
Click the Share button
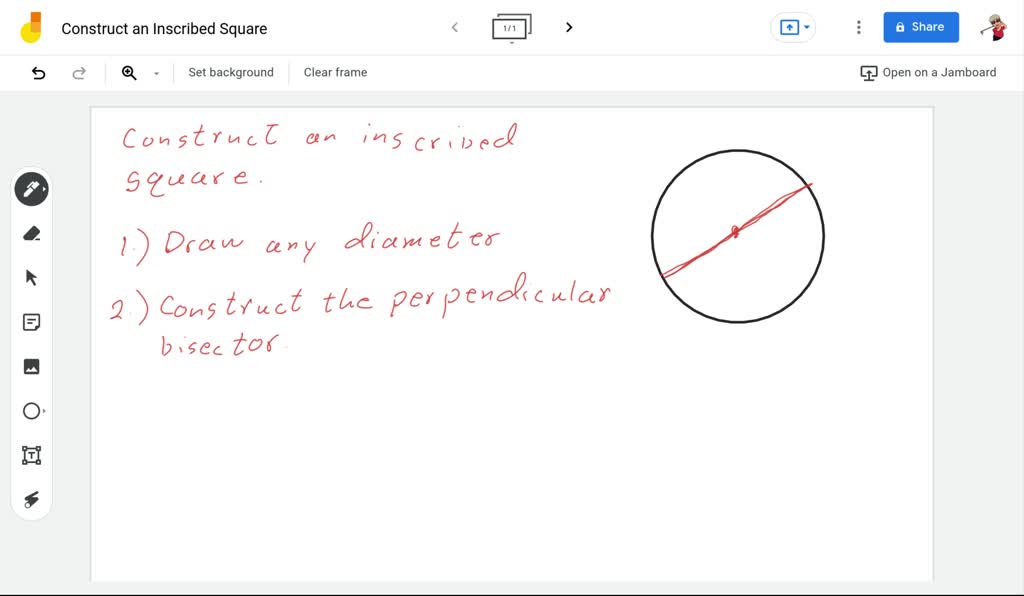pyautogui.click(x=920, y=27)
